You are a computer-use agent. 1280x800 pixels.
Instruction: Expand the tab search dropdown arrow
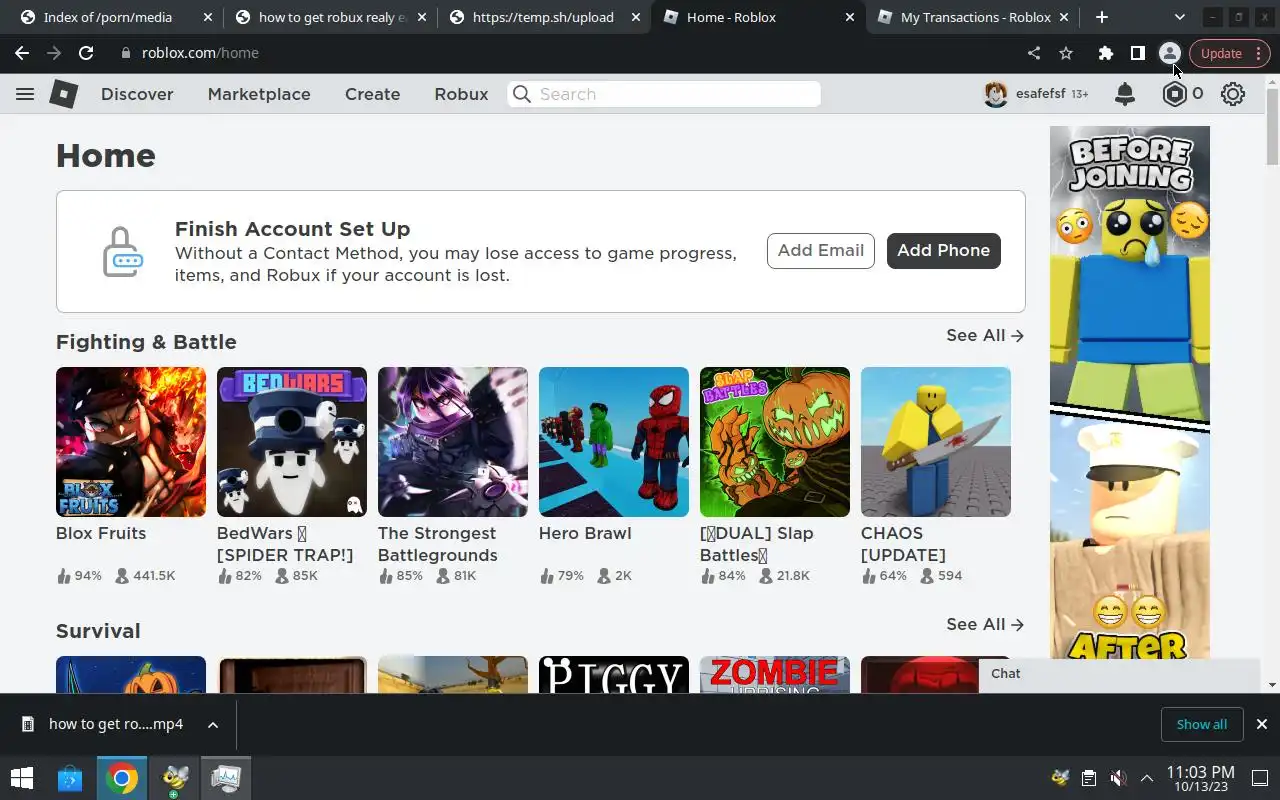[1179, 17]
